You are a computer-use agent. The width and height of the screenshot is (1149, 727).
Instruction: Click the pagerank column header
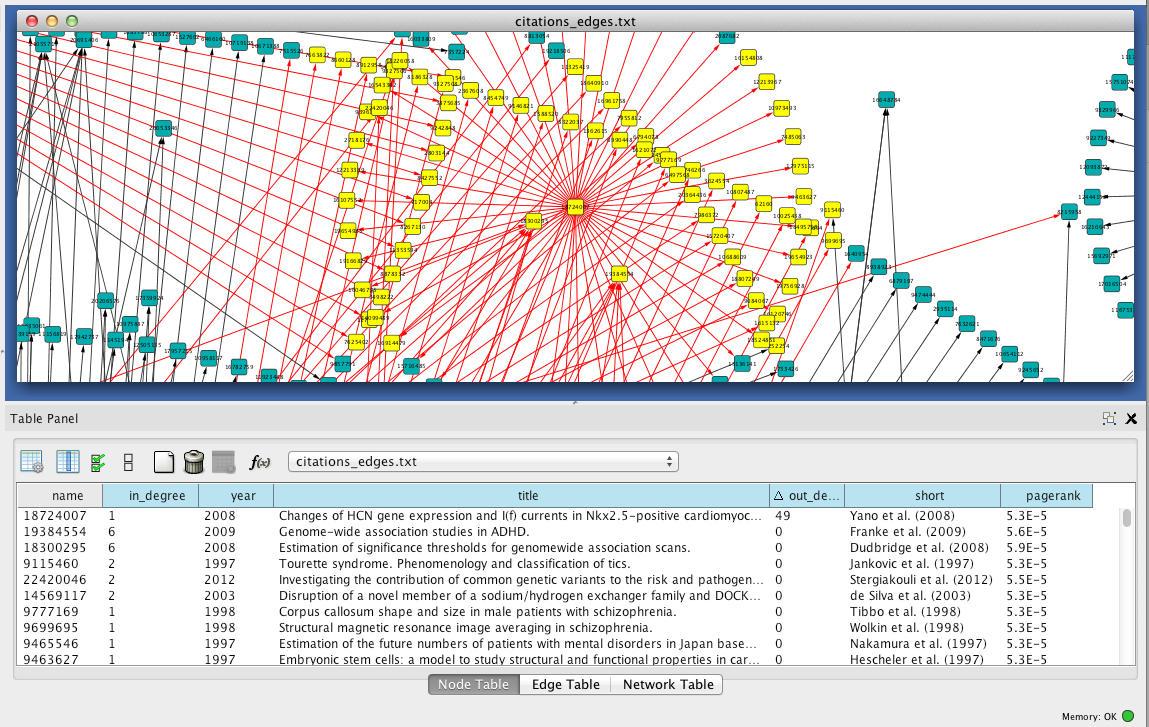pos(1046,495)
